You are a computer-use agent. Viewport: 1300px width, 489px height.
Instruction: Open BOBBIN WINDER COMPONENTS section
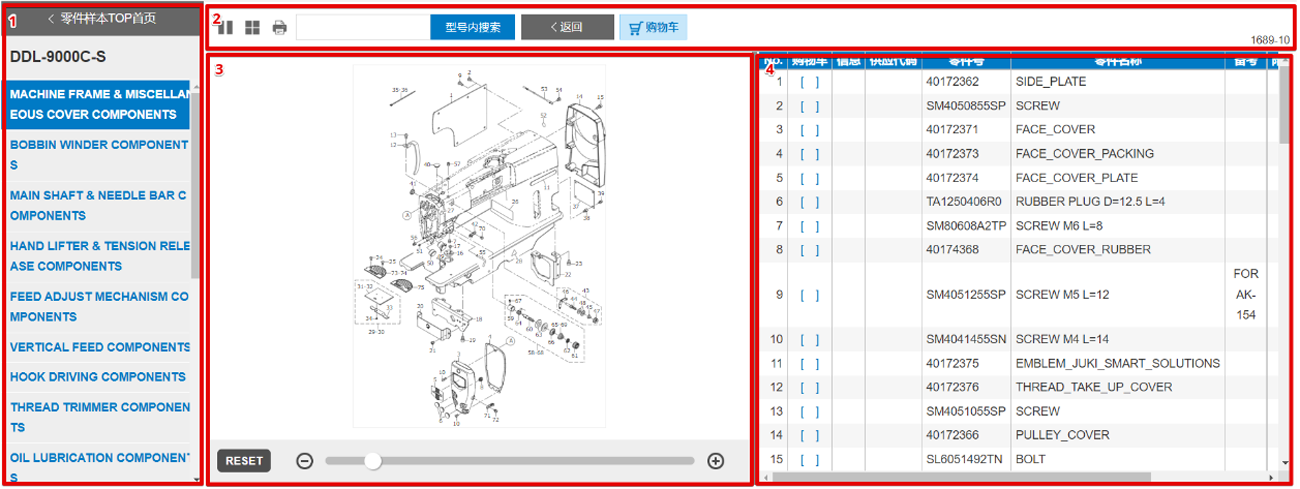99,155
